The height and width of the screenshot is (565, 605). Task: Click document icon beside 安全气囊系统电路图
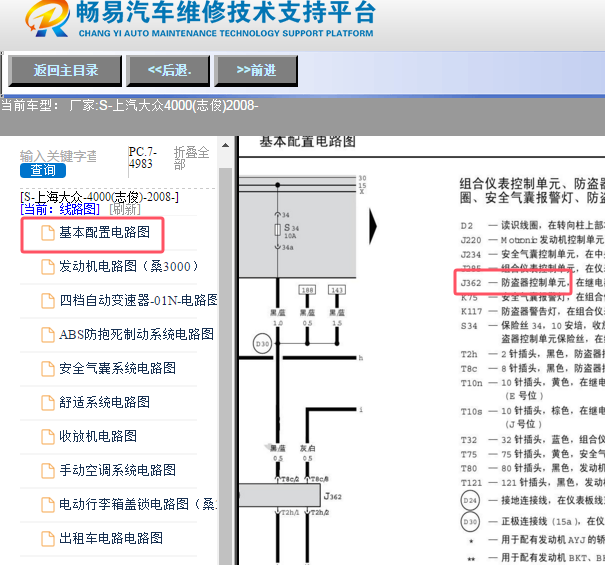[48, 369]
